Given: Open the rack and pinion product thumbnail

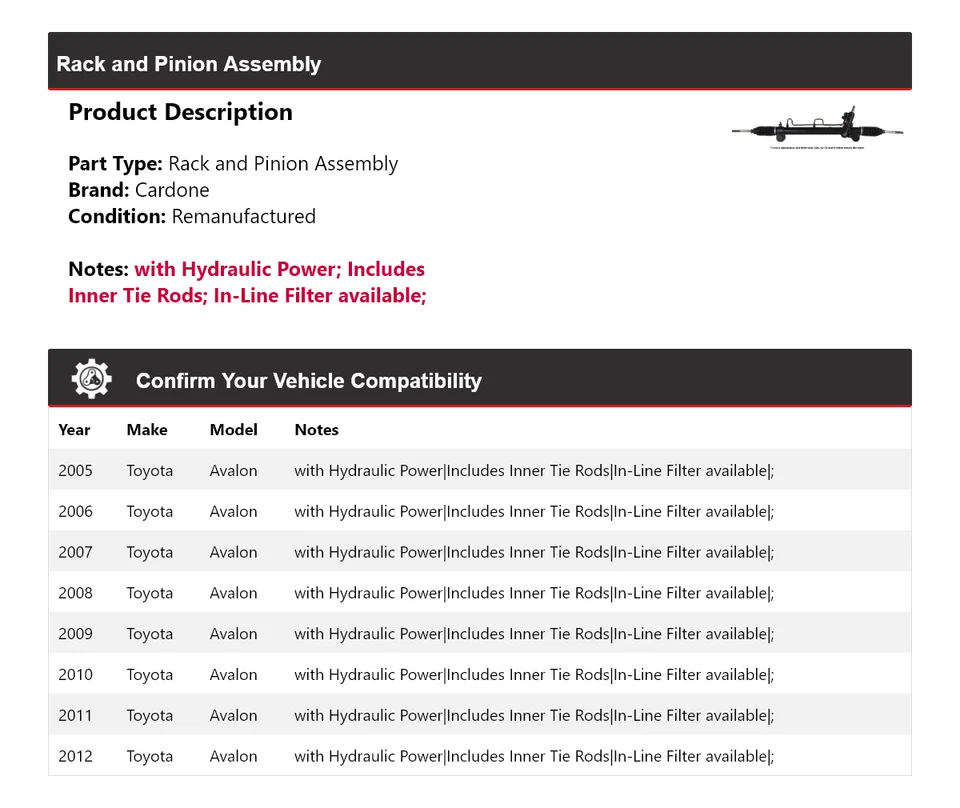Looking at the screenshot, I should pyautogui.click(x=817, y=130).
